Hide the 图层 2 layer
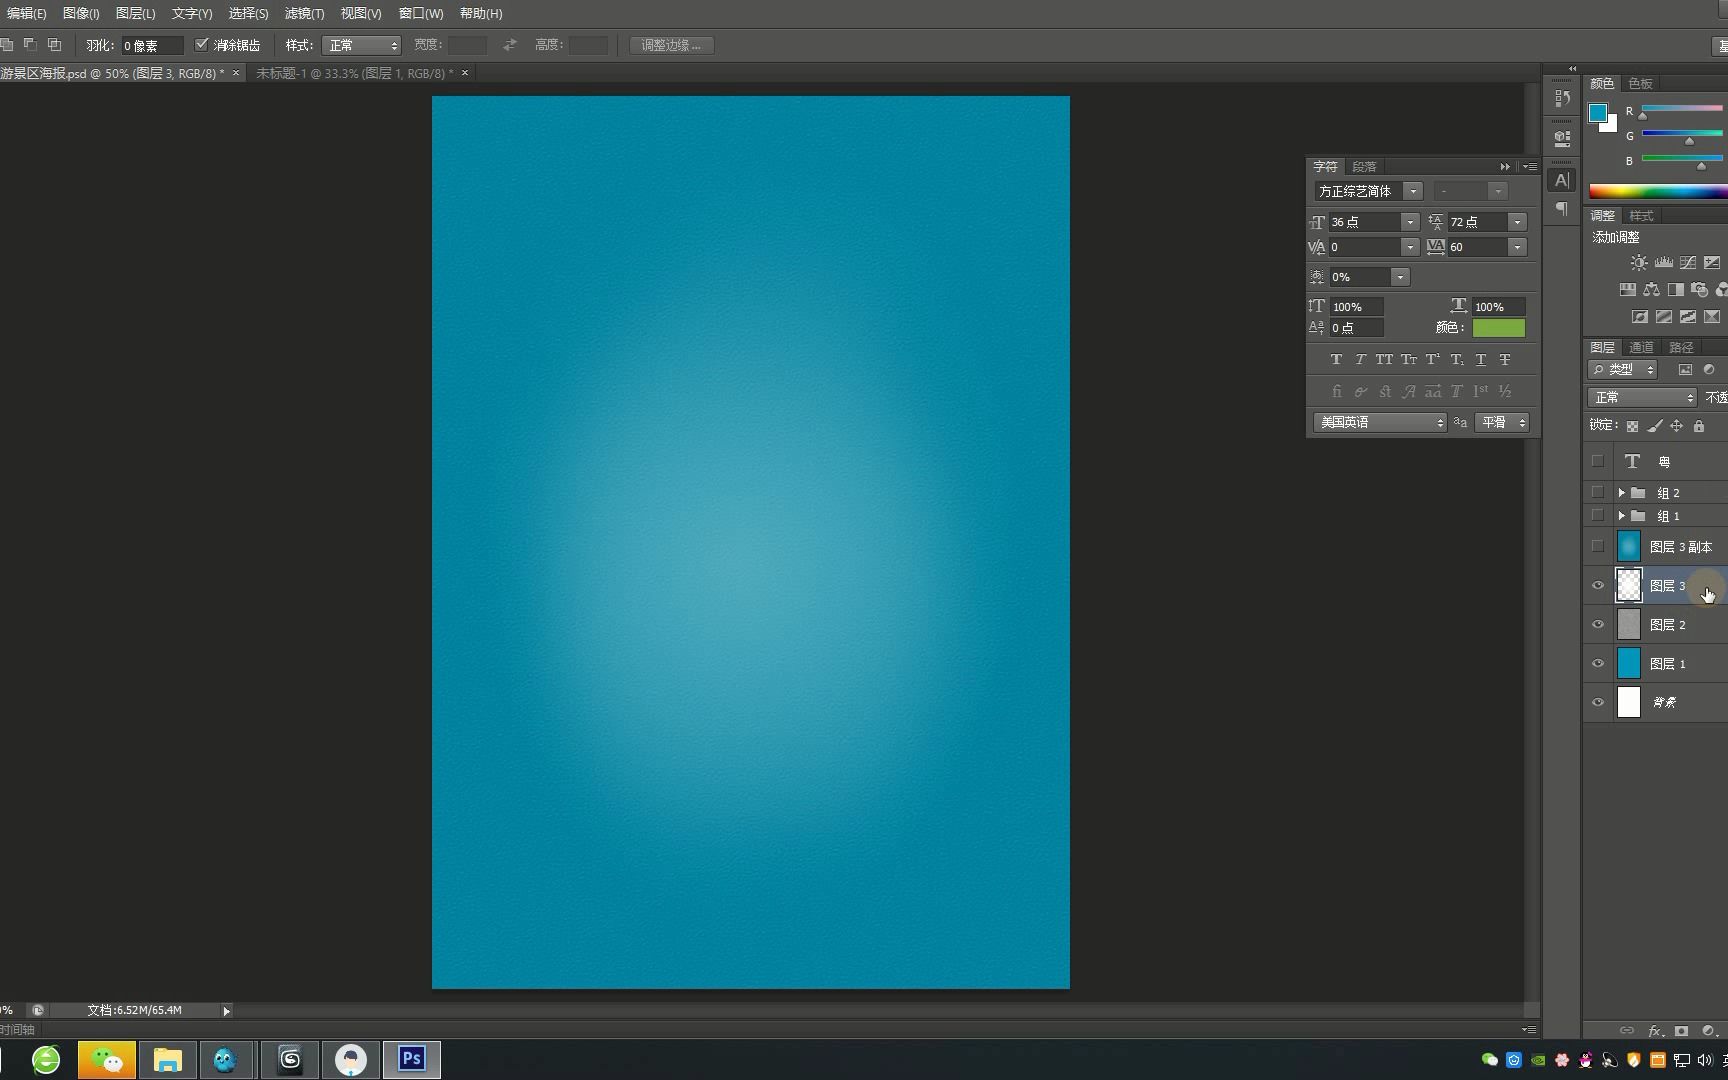This screenshot has width=1728, height=1080. click(1597, 624)
